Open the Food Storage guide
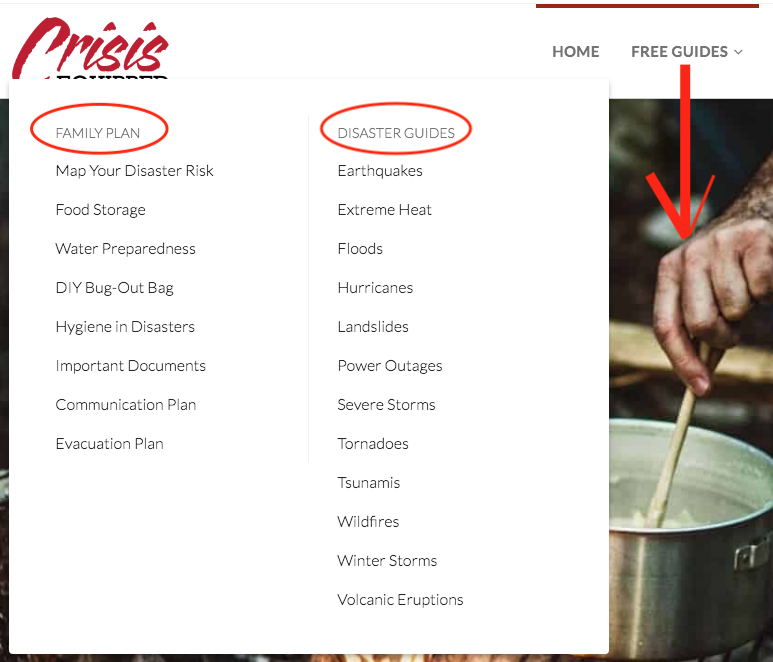This screenshot has width=773, height=662. pyautogui.click(x=101, y=210)
